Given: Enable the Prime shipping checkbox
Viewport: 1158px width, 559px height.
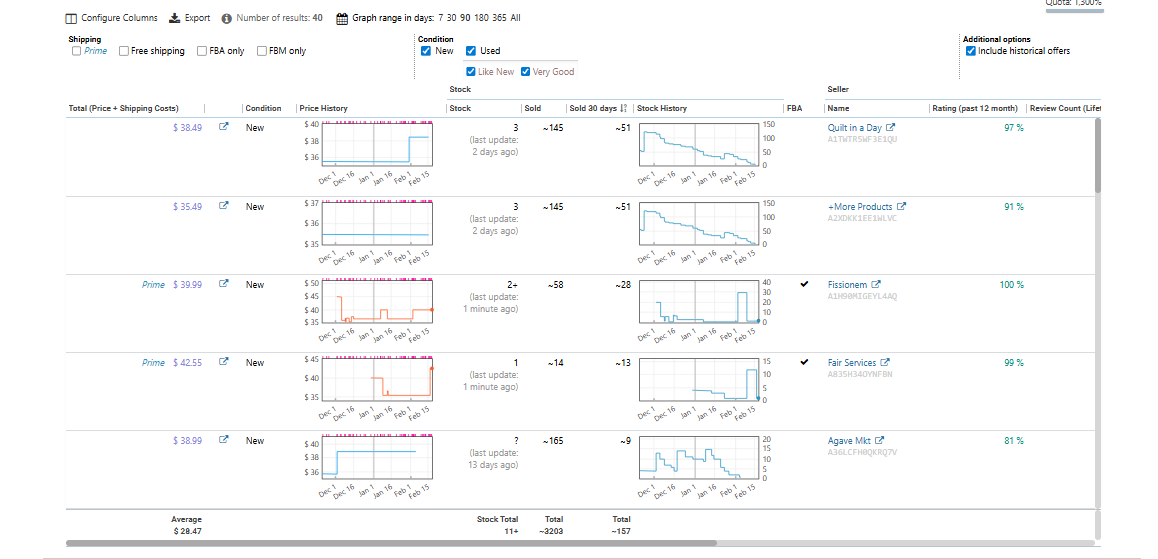Looking at the screenshot, I should click(77, 51).
